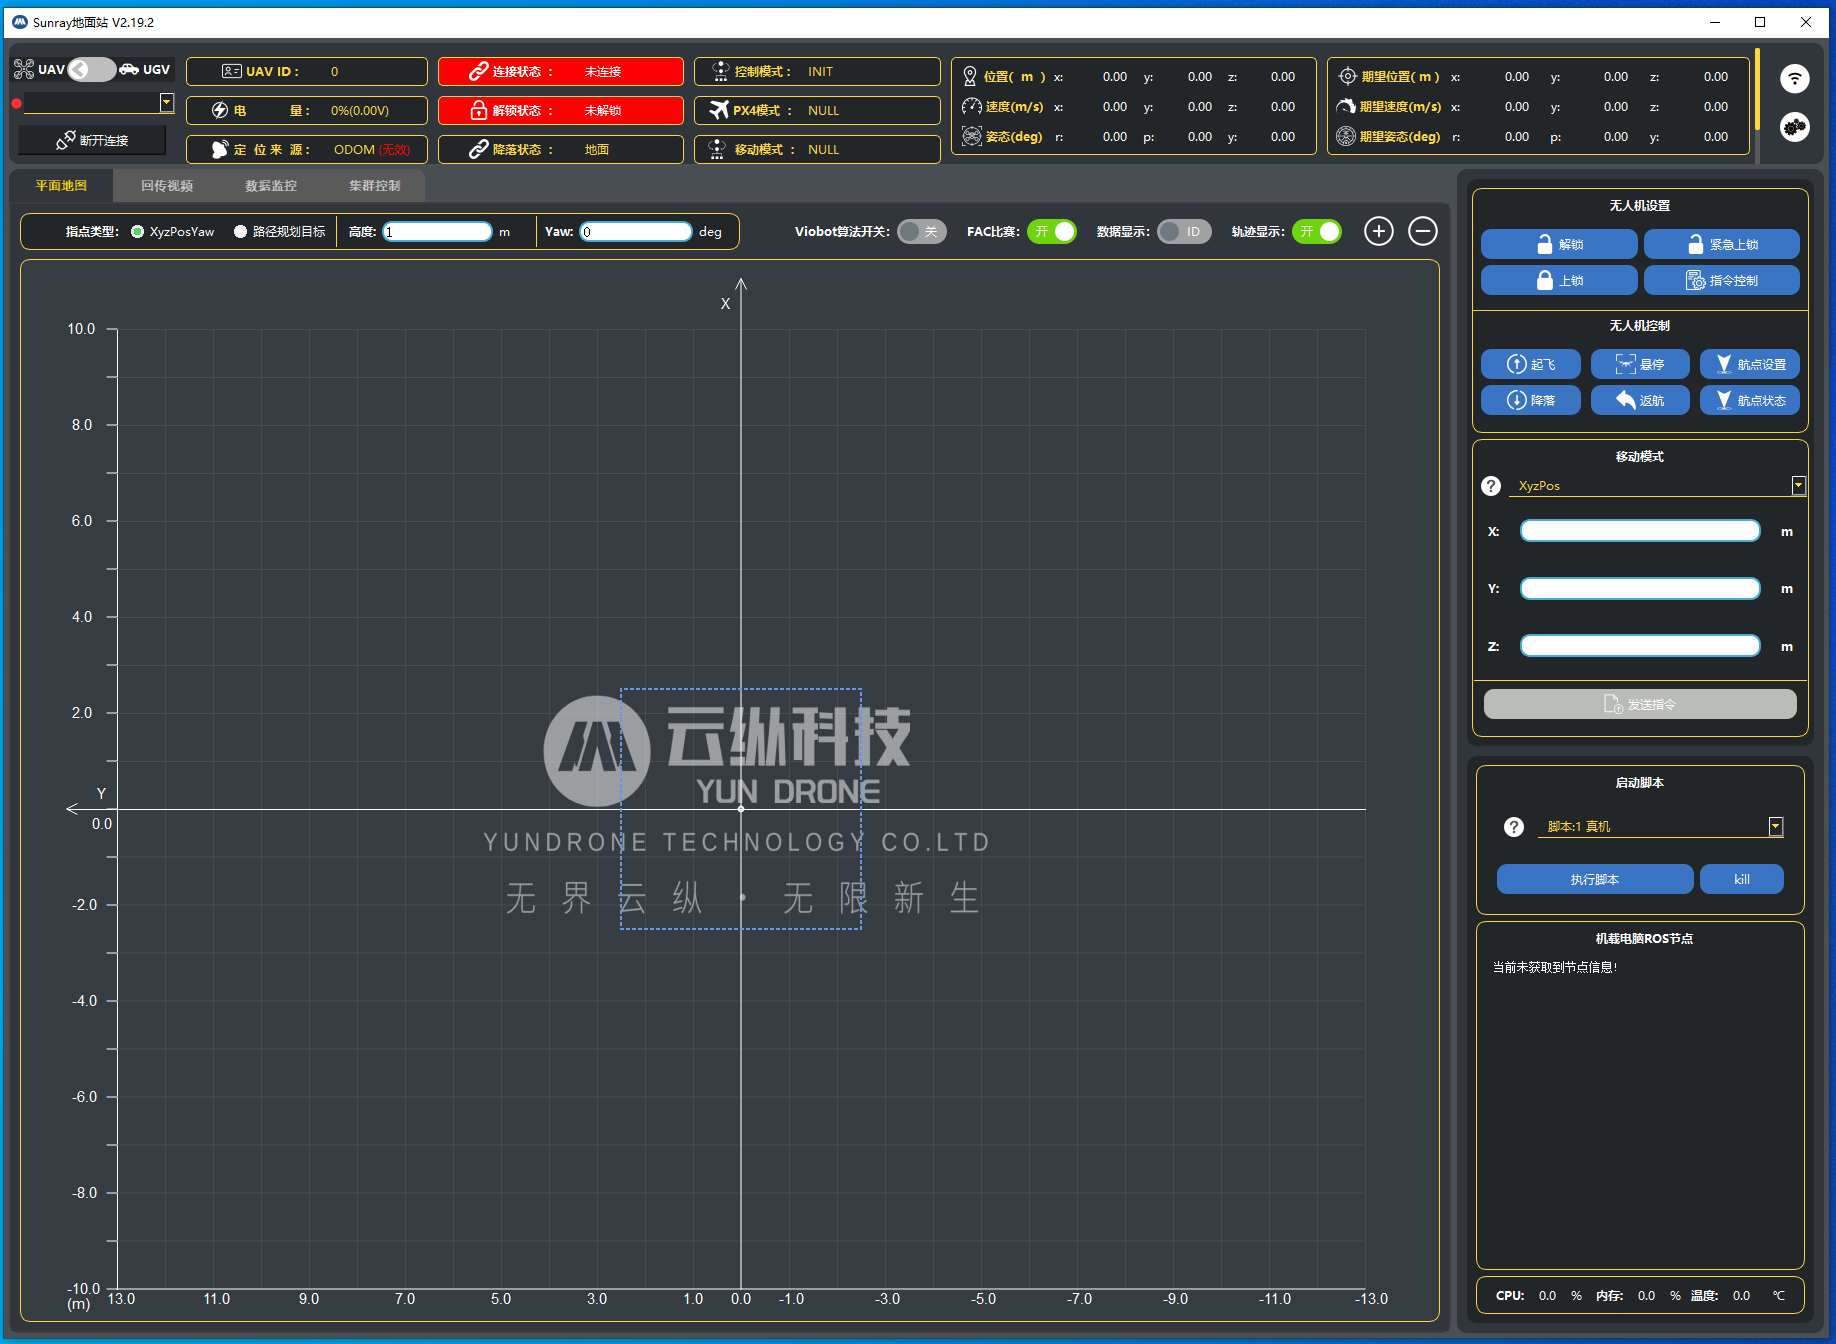
Task: Click the help icon beside script dropdown
Action: point(1514,827)
